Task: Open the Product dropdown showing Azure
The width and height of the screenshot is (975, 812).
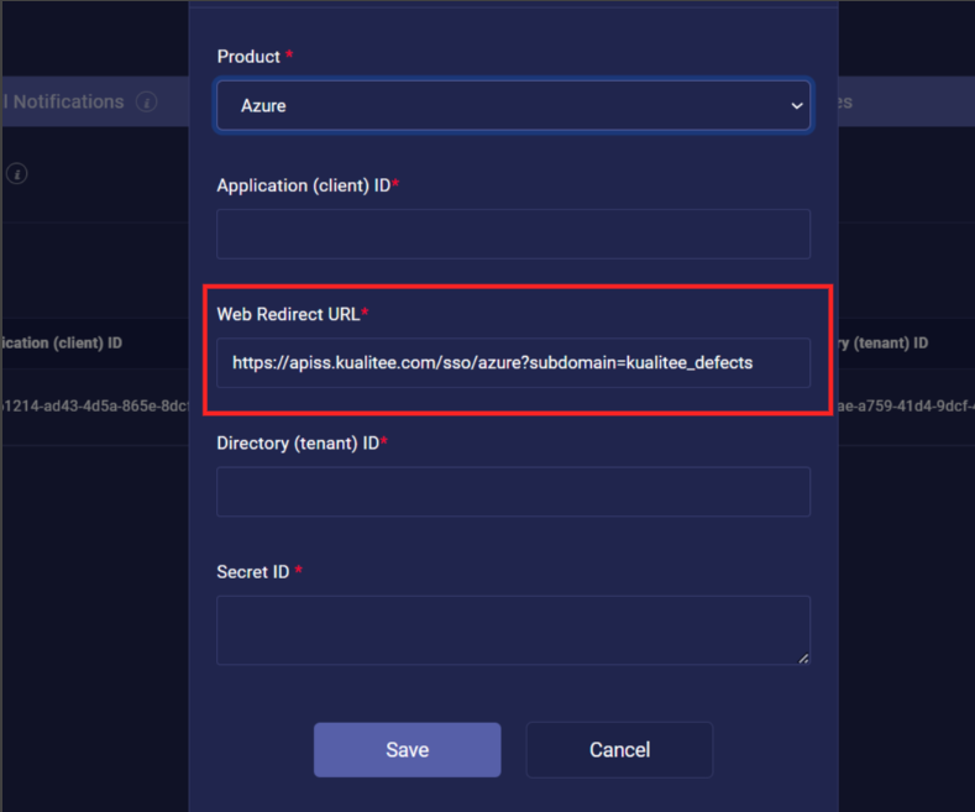Action: pyautogui.click(x=514, y=105)
